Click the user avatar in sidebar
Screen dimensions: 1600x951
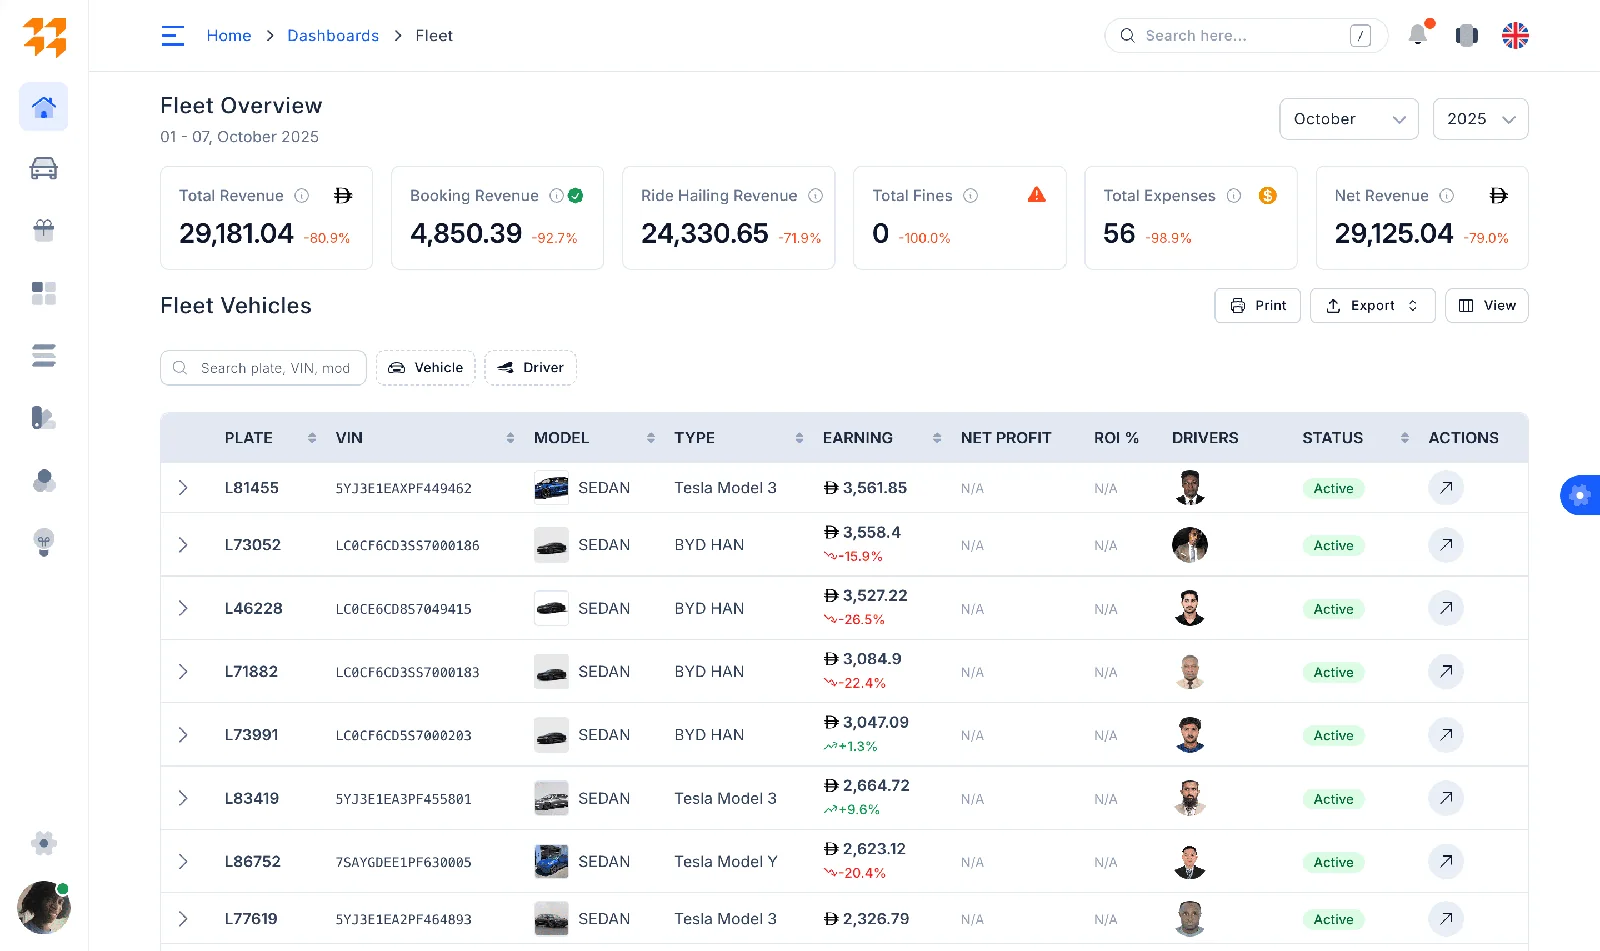(44, 907)
